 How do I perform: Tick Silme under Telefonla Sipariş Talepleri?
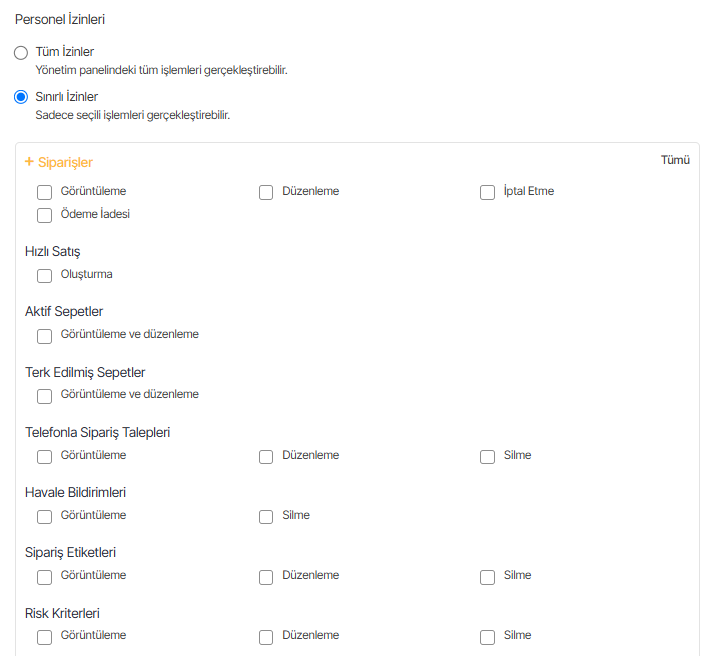[487, 457]
